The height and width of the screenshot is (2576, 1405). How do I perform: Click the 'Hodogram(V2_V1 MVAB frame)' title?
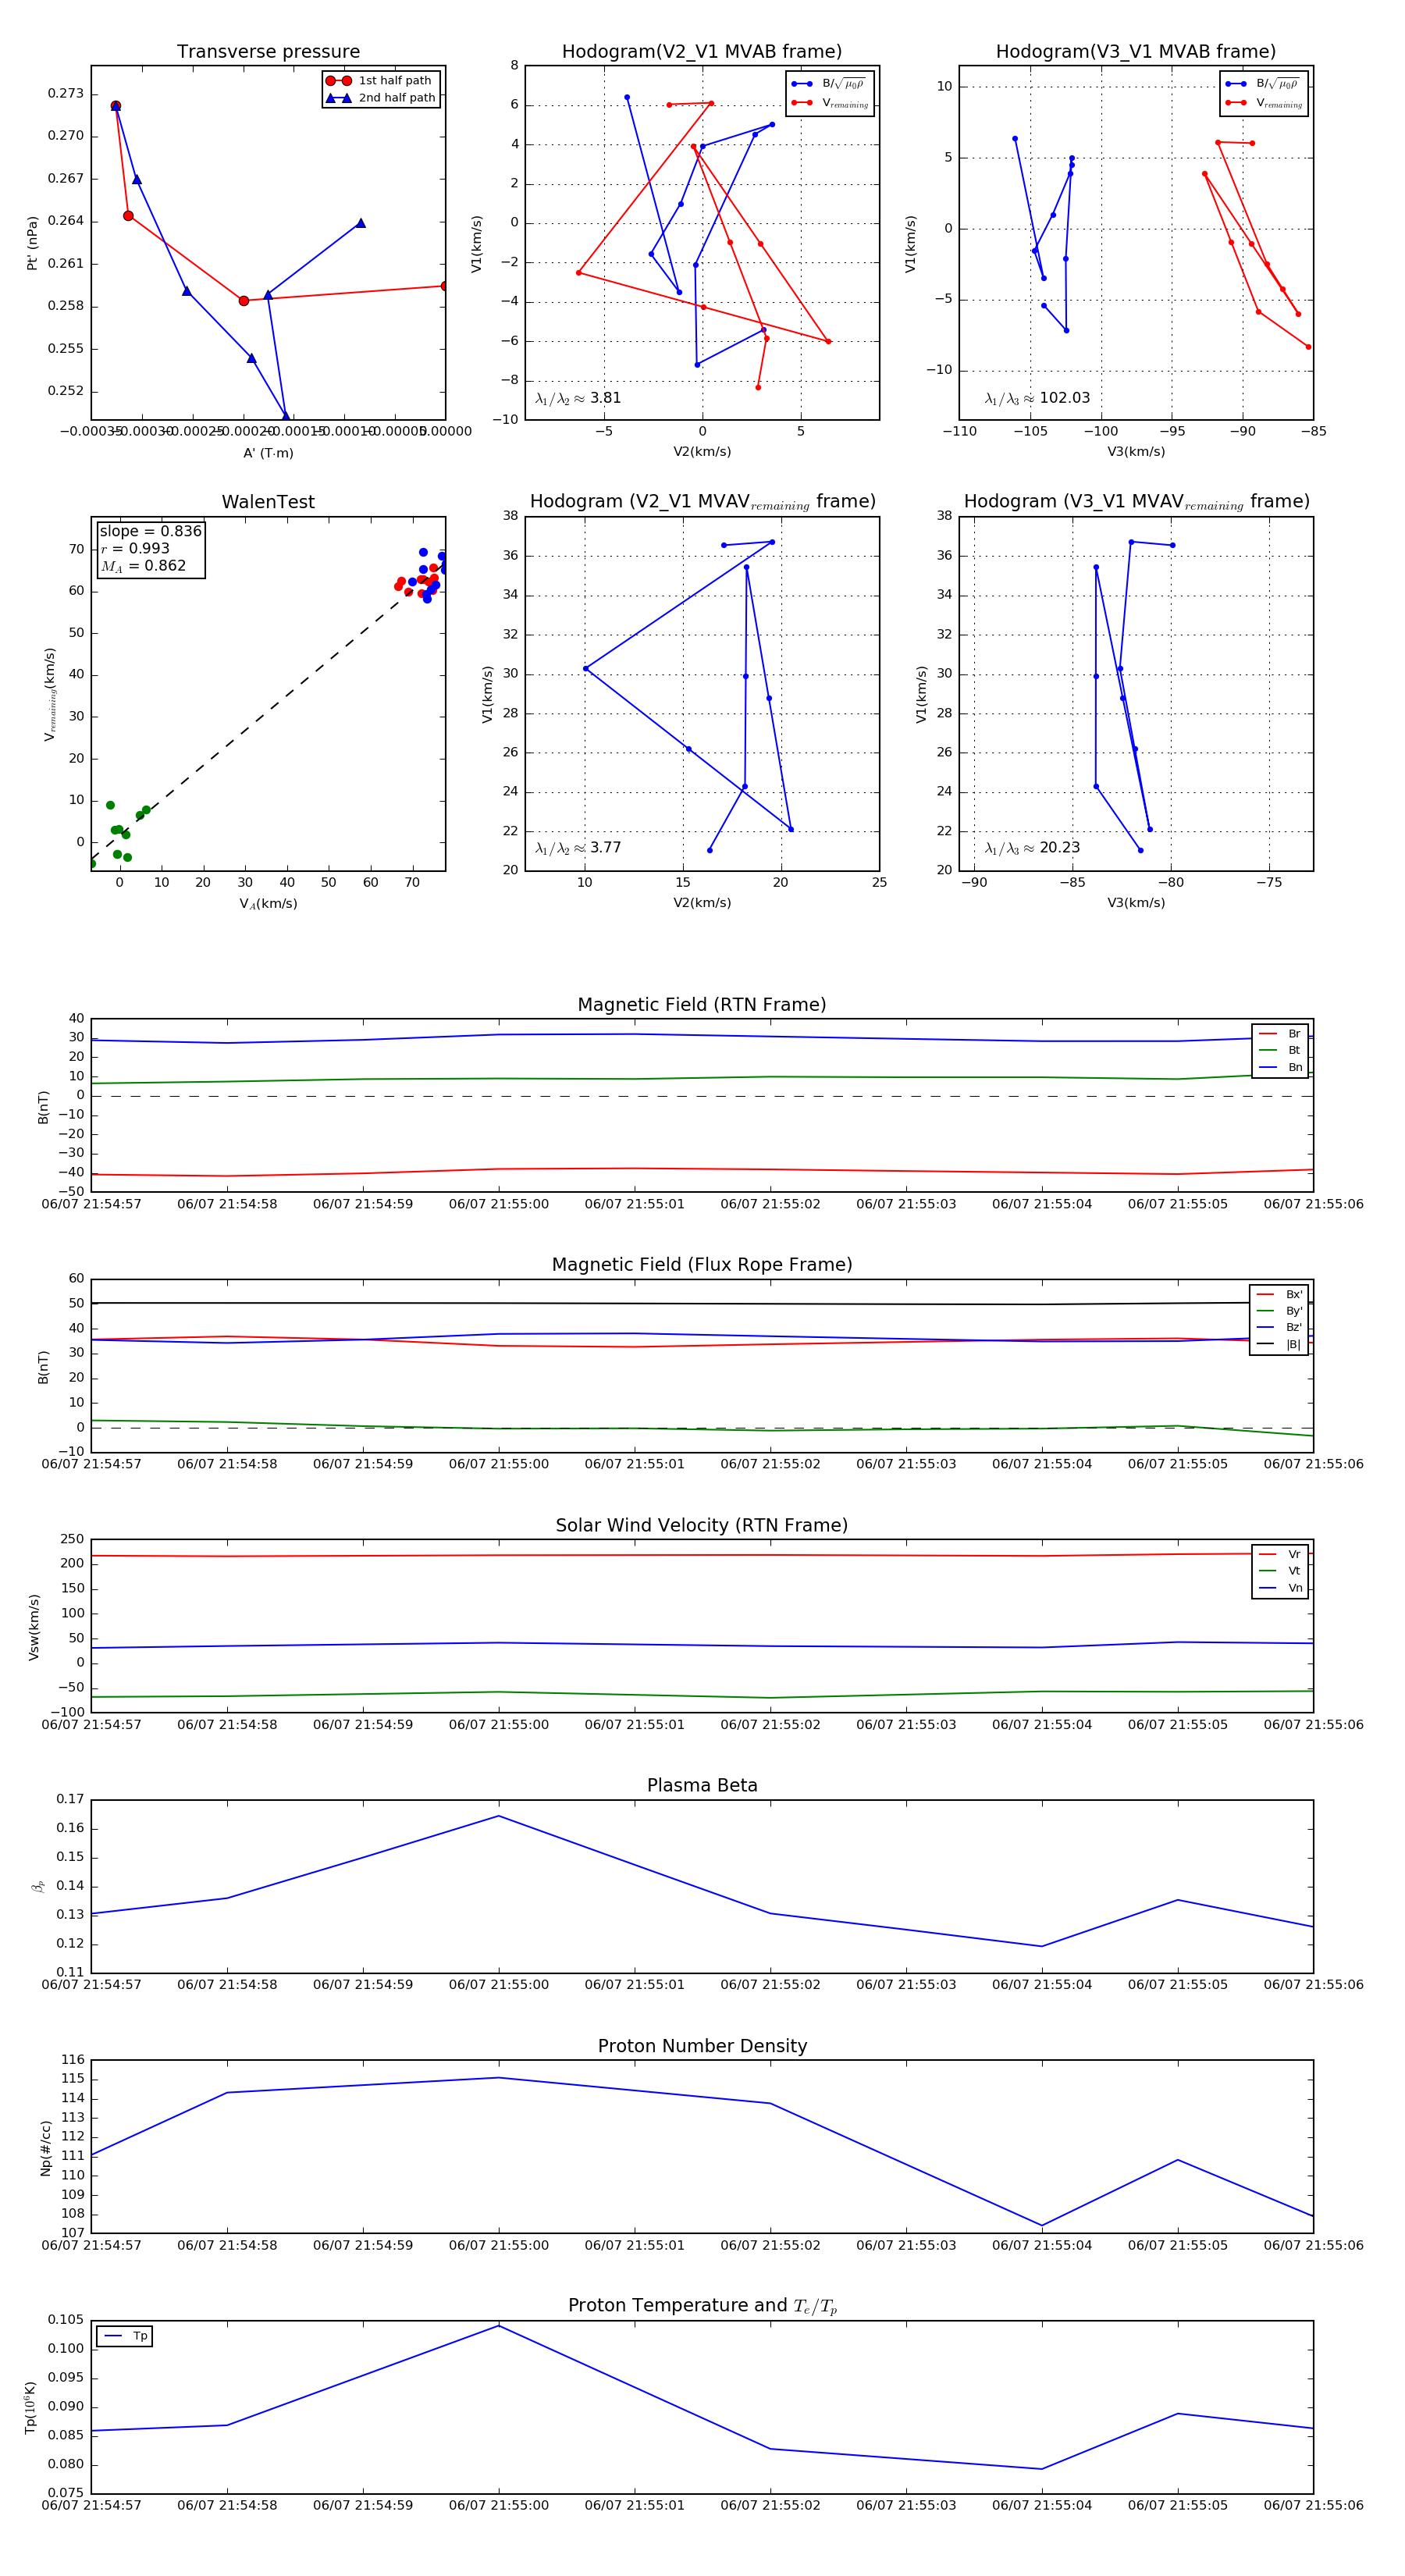pyautogui.click(x=702, y=52)
